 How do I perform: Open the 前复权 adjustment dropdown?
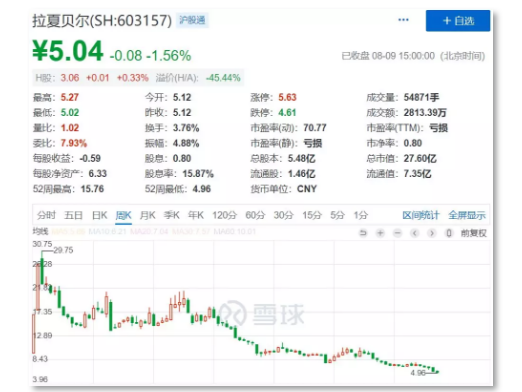click(x=474, y=233)
